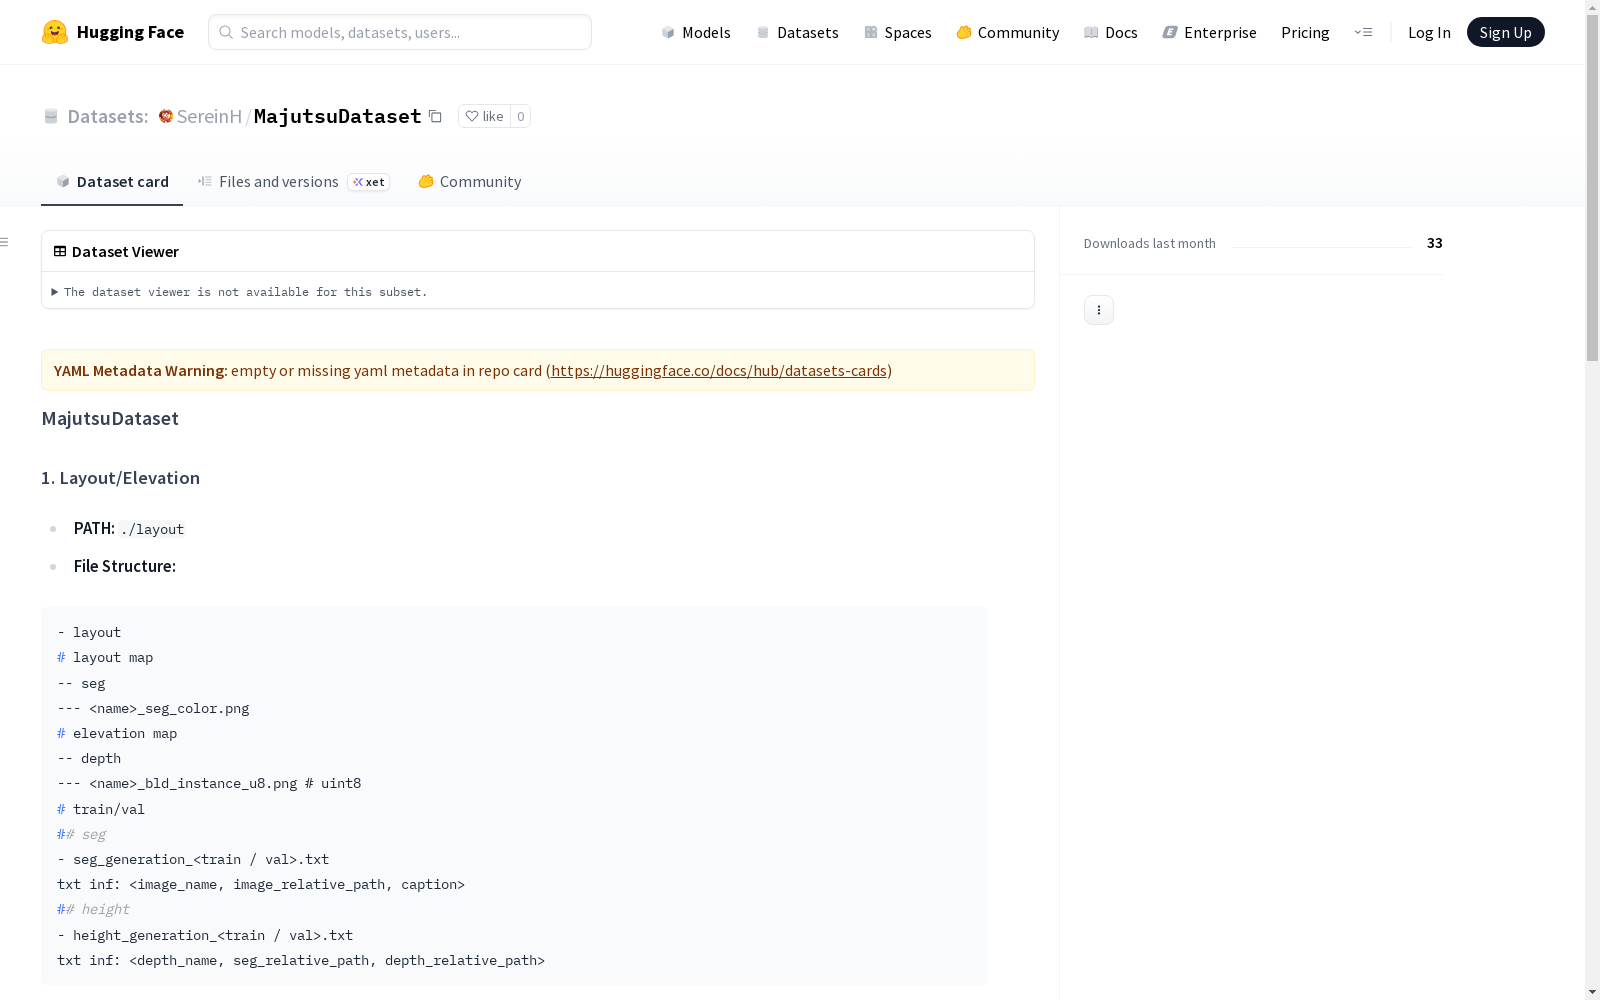Like this dataset
The height and width of the screenshot is (1000, 1600).
click(x=484, y=116)
